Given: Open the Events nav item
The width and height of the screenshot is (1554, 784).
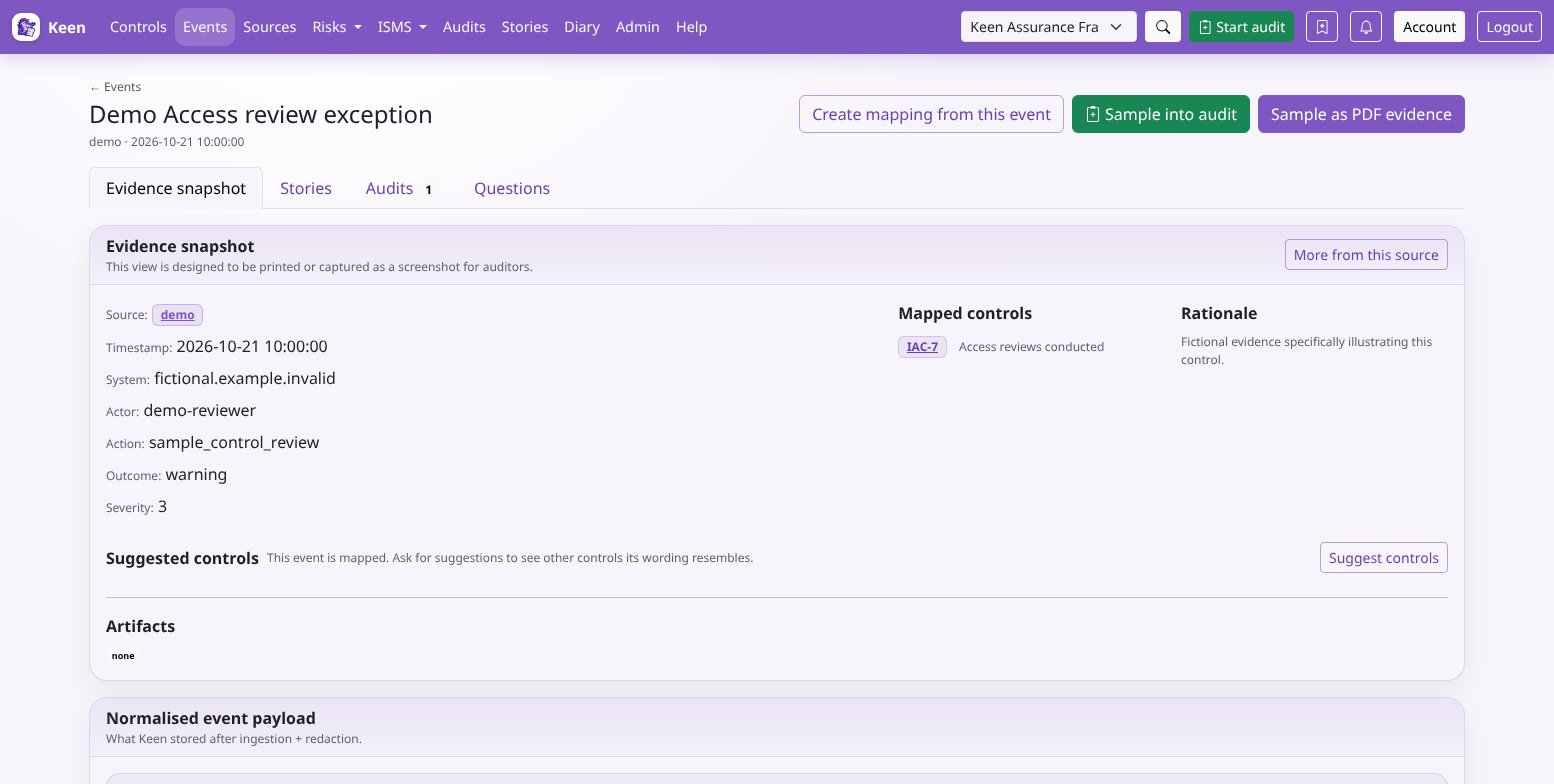Looking at the screenshot, I should point(205,27).
